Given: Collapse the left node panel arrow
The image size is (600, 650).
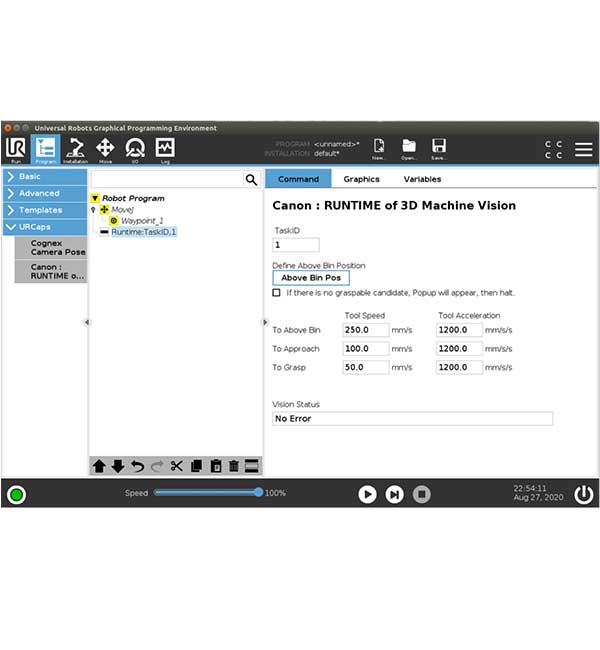Looking at the screenshot, I should pos(87,322).
